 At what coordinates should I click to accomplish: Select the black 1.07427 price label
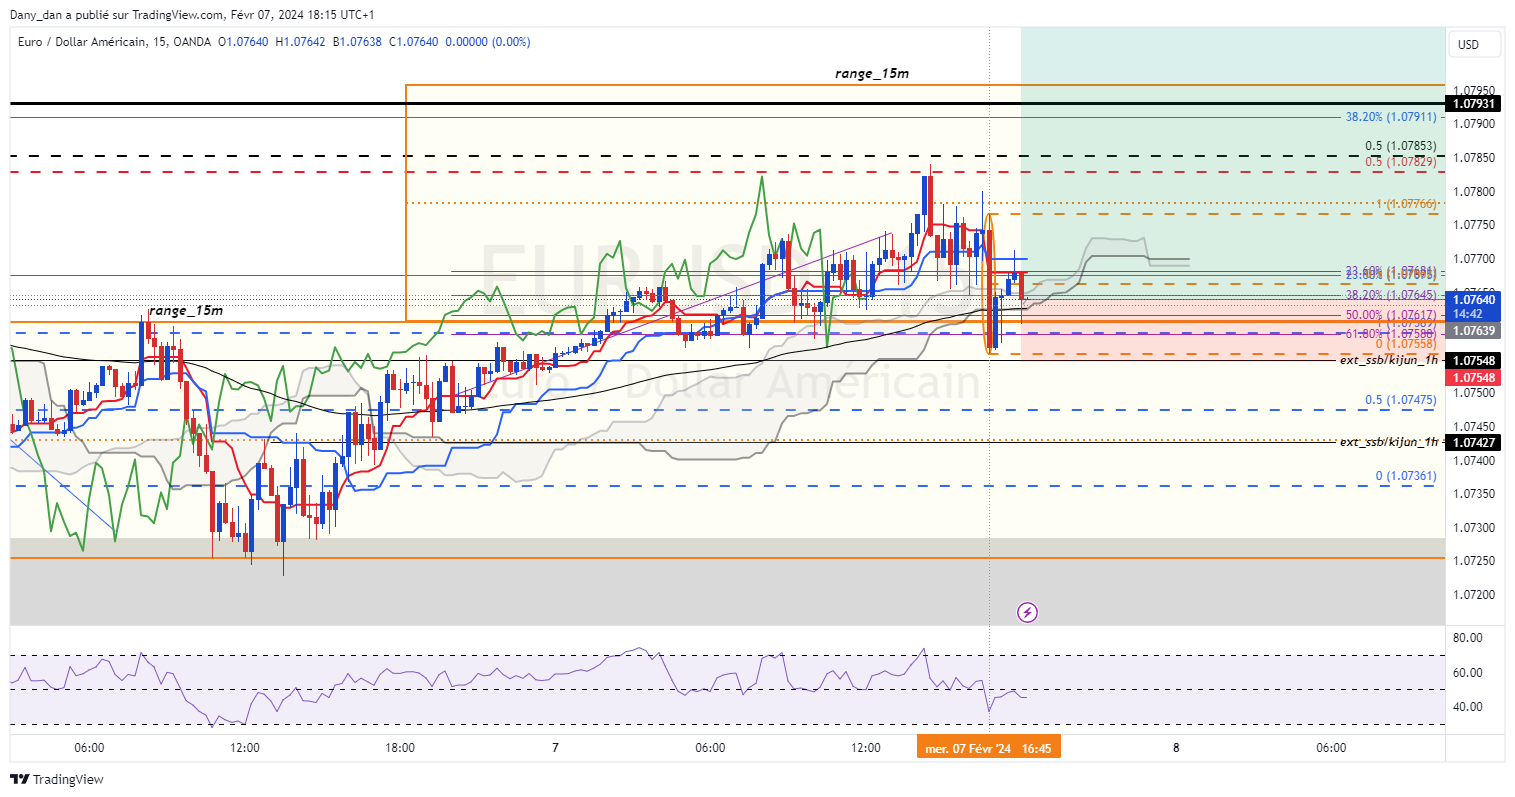pos(1474,442)
